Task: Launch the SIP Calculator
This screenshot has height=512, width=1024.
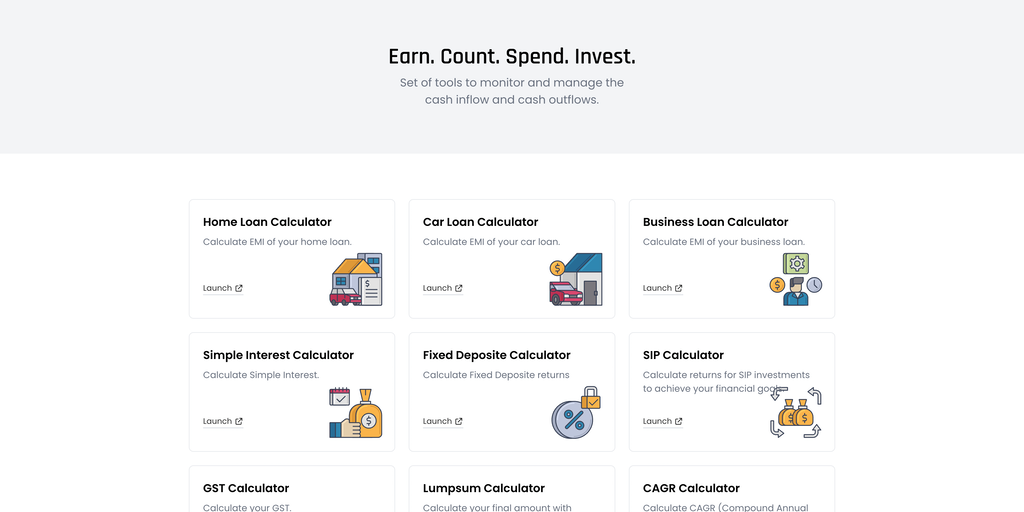Action: [x=658, y=421]
